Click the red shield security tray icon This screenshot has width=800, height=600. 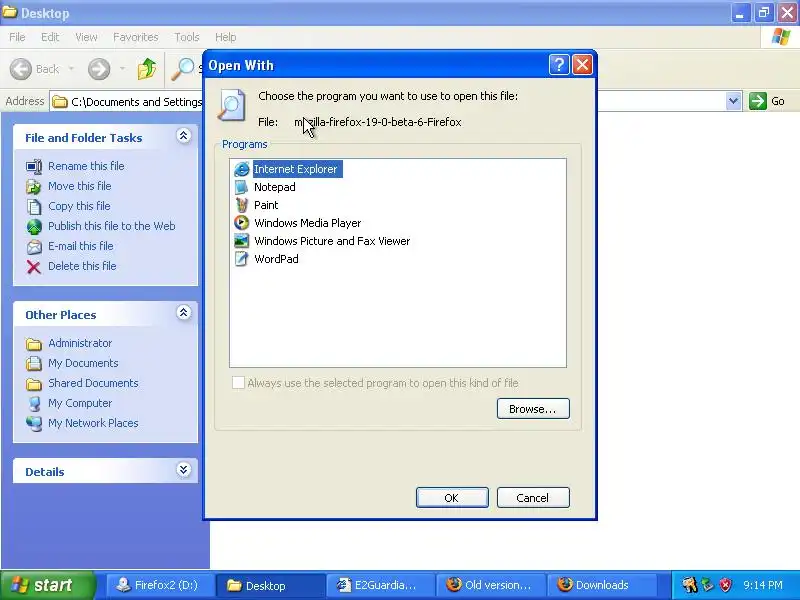[725, 585]
